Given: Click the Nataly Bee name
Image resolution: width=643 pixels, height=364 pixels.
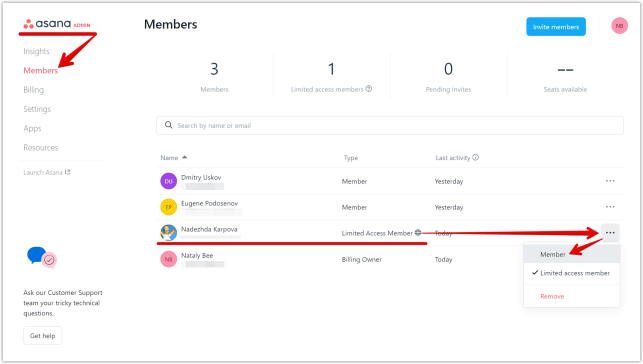Looking at the screenshot, I should coord(197,255).
